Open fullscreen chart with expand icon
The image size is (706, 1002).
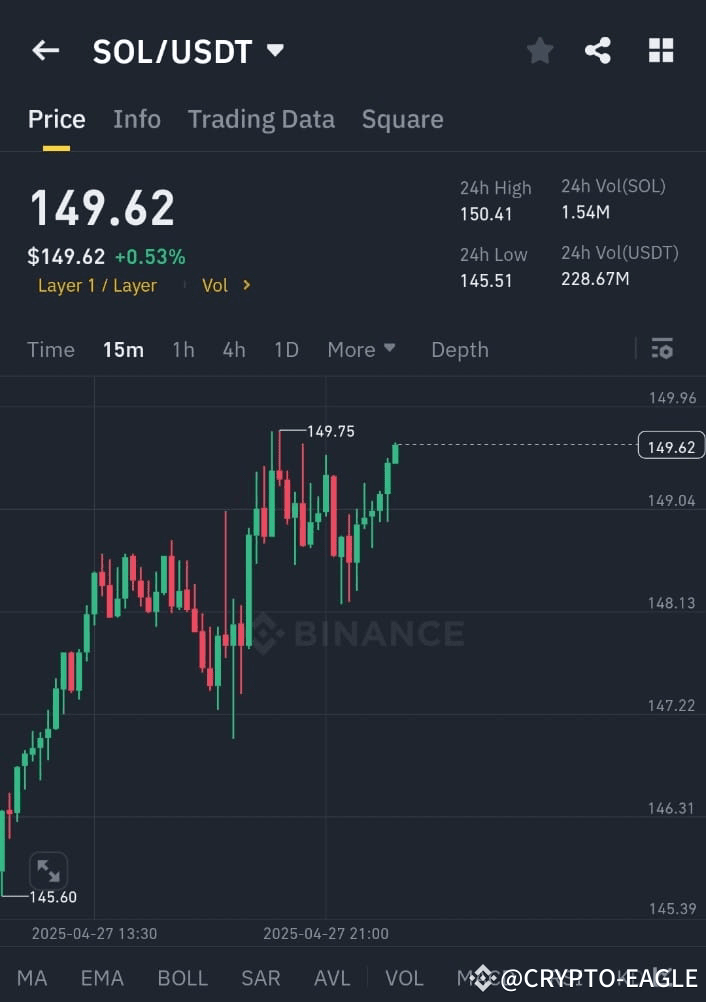[49, 870]
